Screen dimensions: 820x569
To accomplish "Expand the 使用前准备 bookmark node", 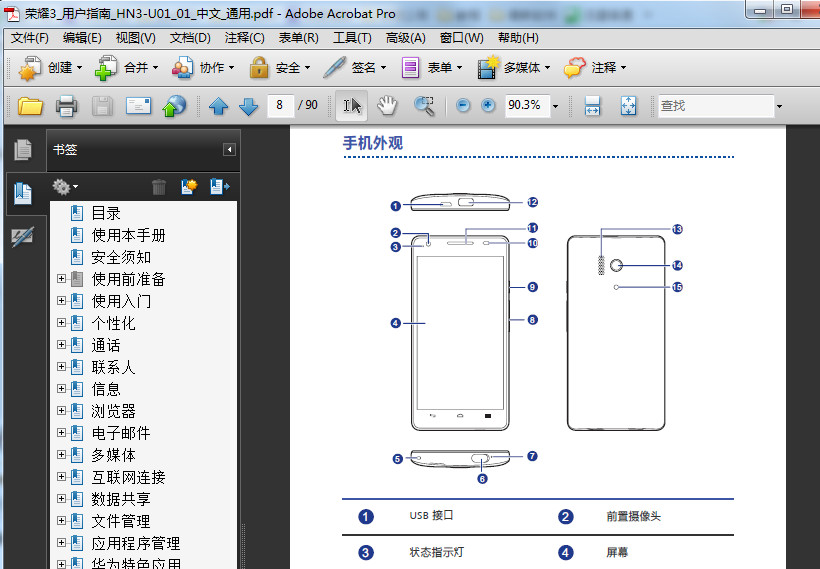I will (x=62, y=279).
